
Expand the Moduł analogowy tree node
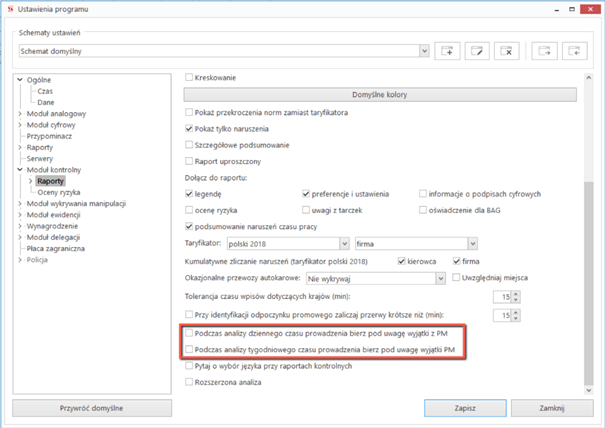20,114
